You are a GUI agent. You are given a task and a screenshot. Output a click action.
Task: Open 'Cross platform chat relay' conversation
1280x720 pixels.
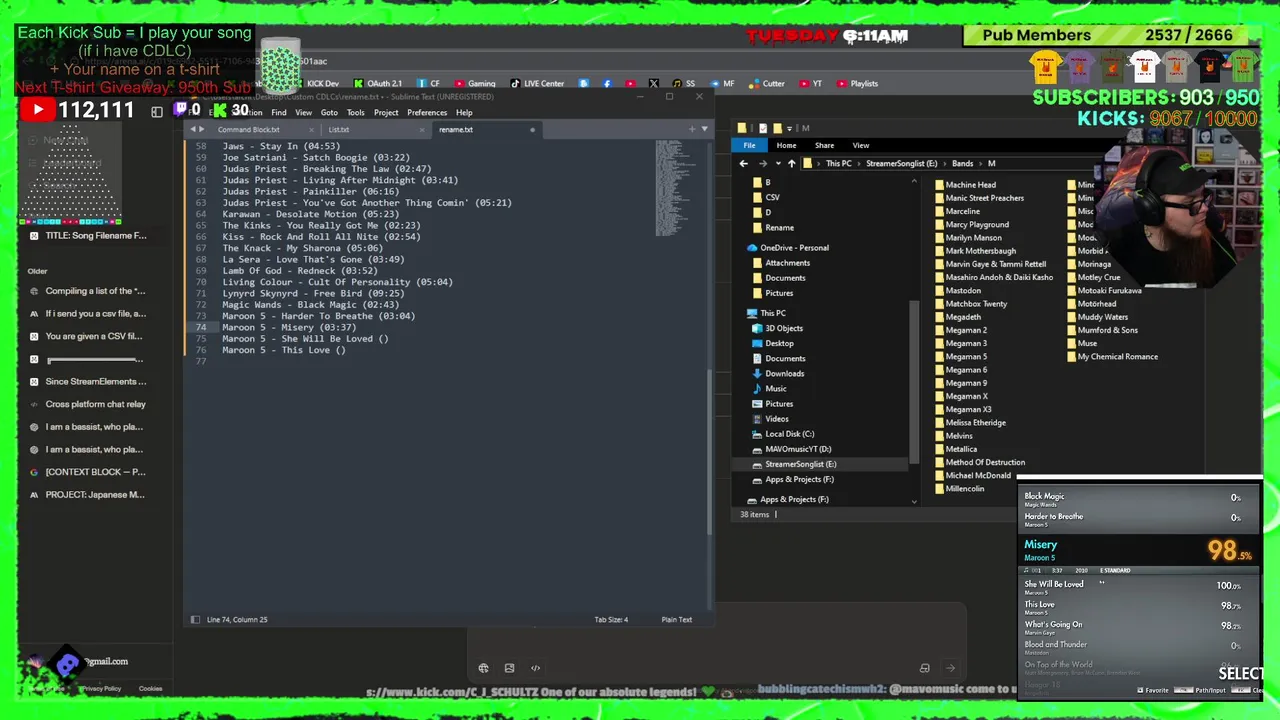[x=96, y=404]
